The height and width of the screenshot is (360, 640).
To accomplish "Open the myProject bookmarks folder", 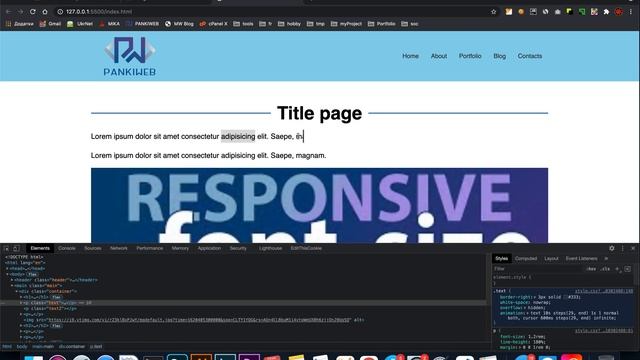I will point(346,24).
